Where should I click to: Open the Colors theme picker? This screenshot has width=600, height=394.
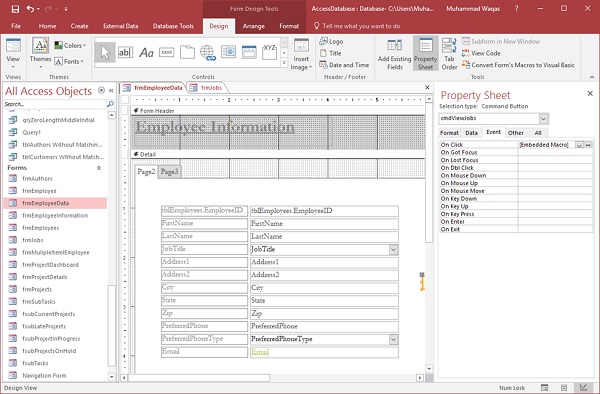[70, 45]
